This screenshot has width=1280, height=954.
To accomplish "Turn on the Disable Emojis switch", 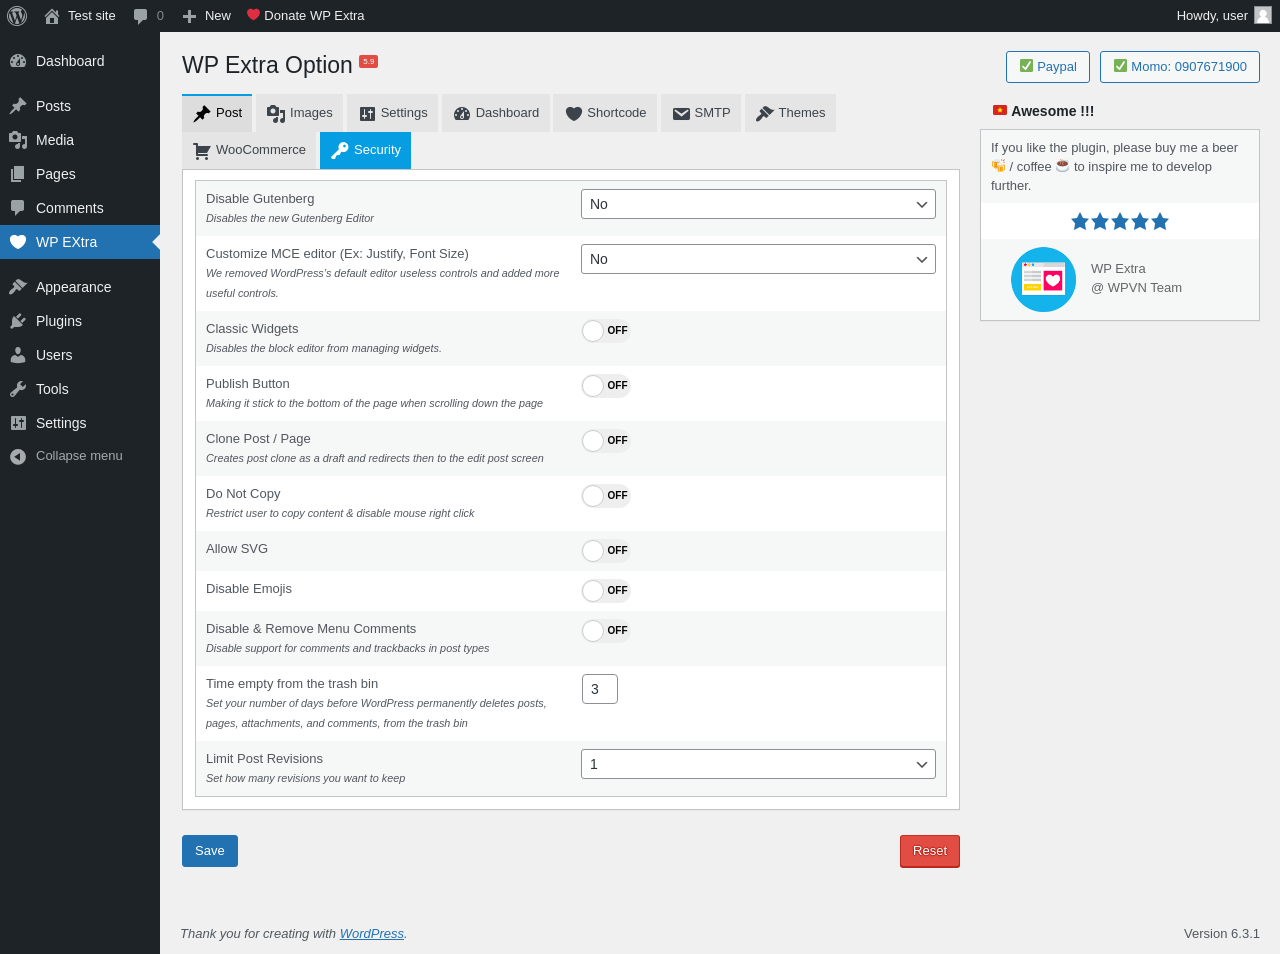I will [x=606, y=591].
